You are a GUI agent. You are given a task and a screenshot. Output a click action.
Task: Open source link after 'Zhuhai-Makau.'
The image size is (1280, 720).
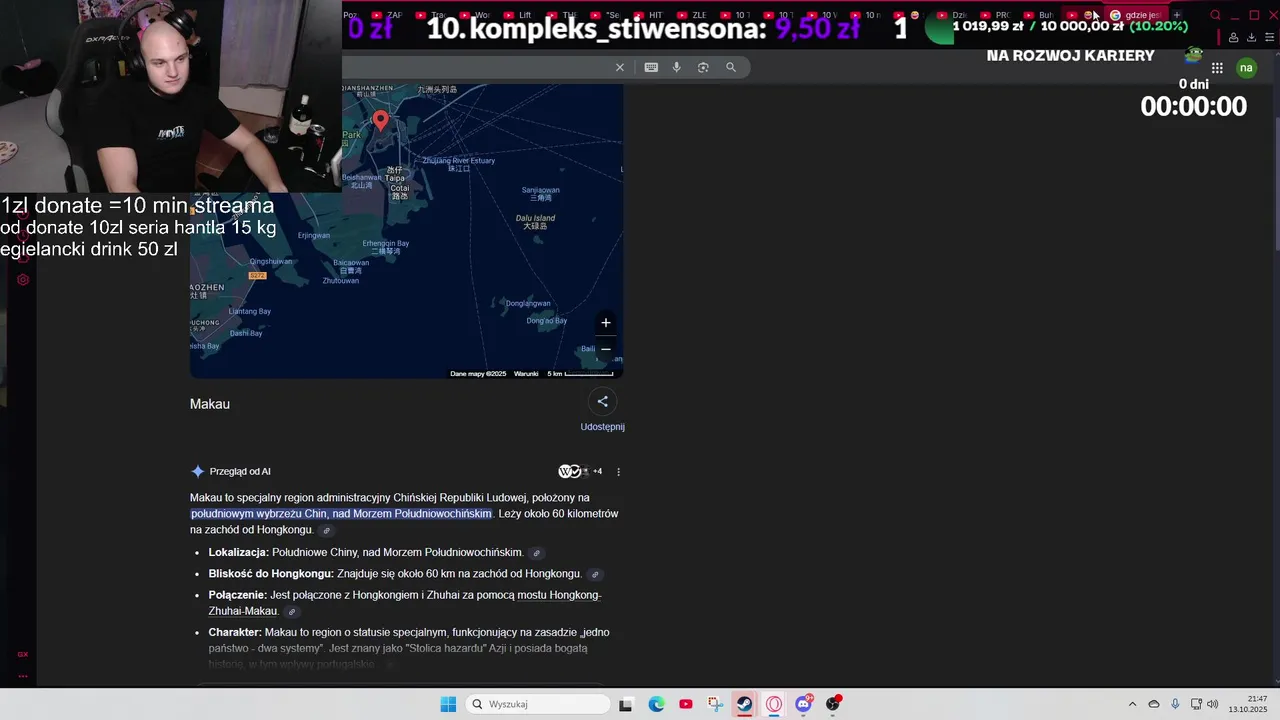[292, 612]
